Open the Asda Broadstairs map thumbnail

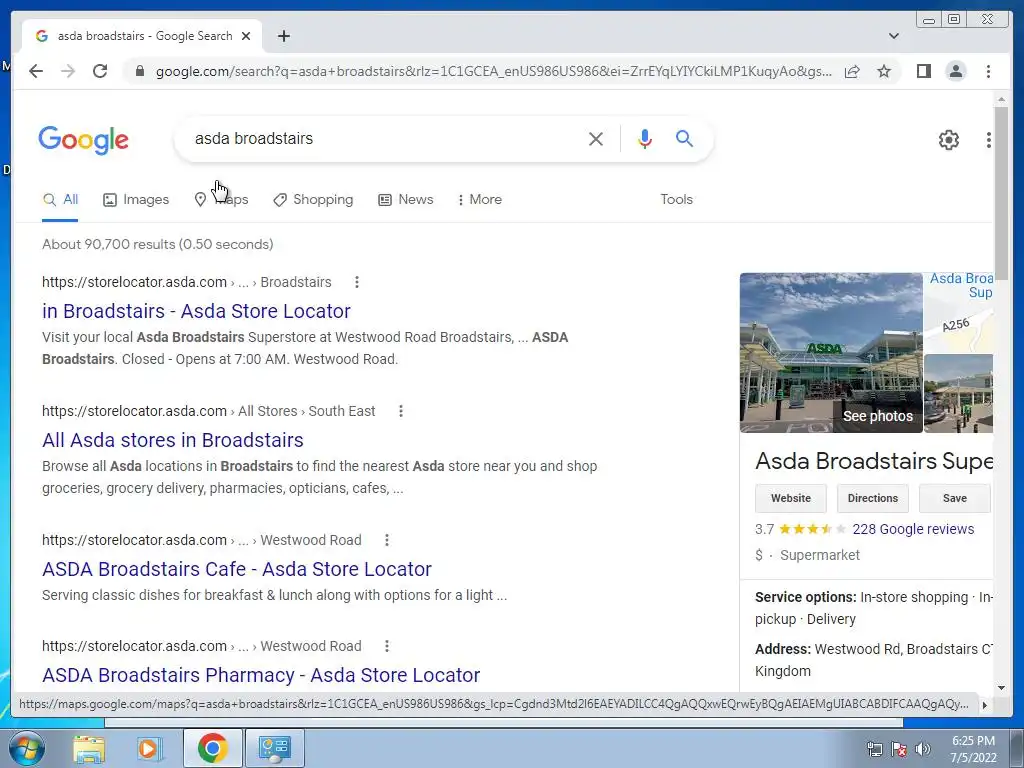point(959,312)
